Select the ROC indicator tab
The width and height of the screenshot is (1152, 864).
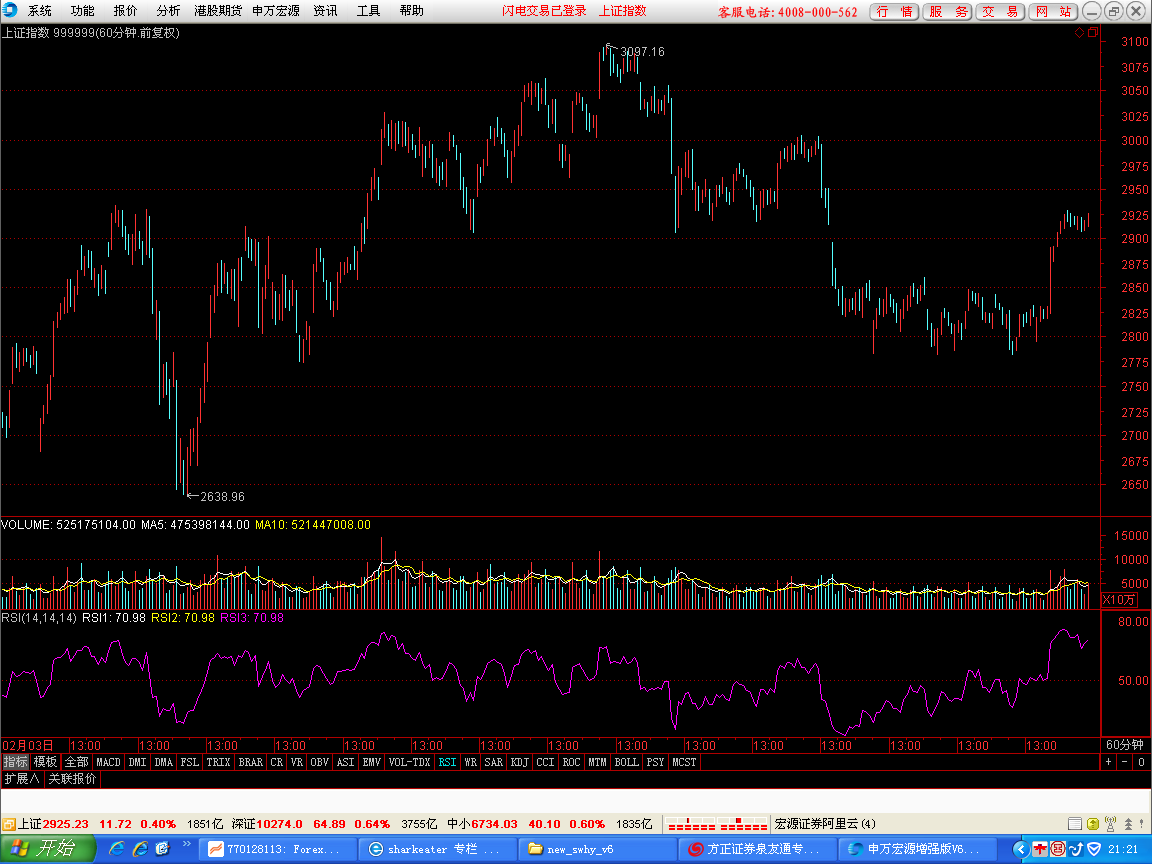(572, 762)
